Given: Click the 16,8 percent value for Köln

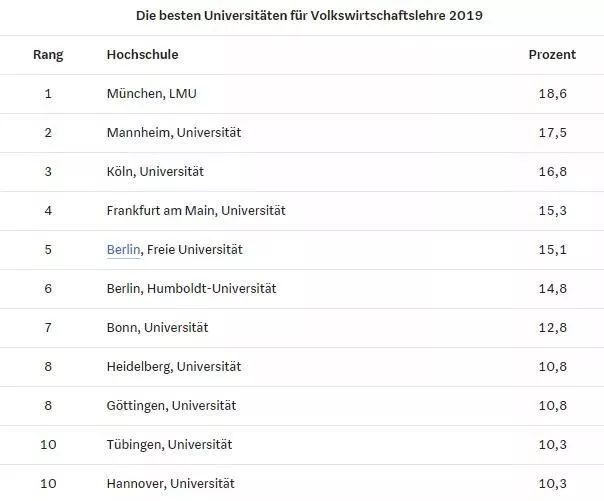Looking at the screenshot, I should 552,171.
